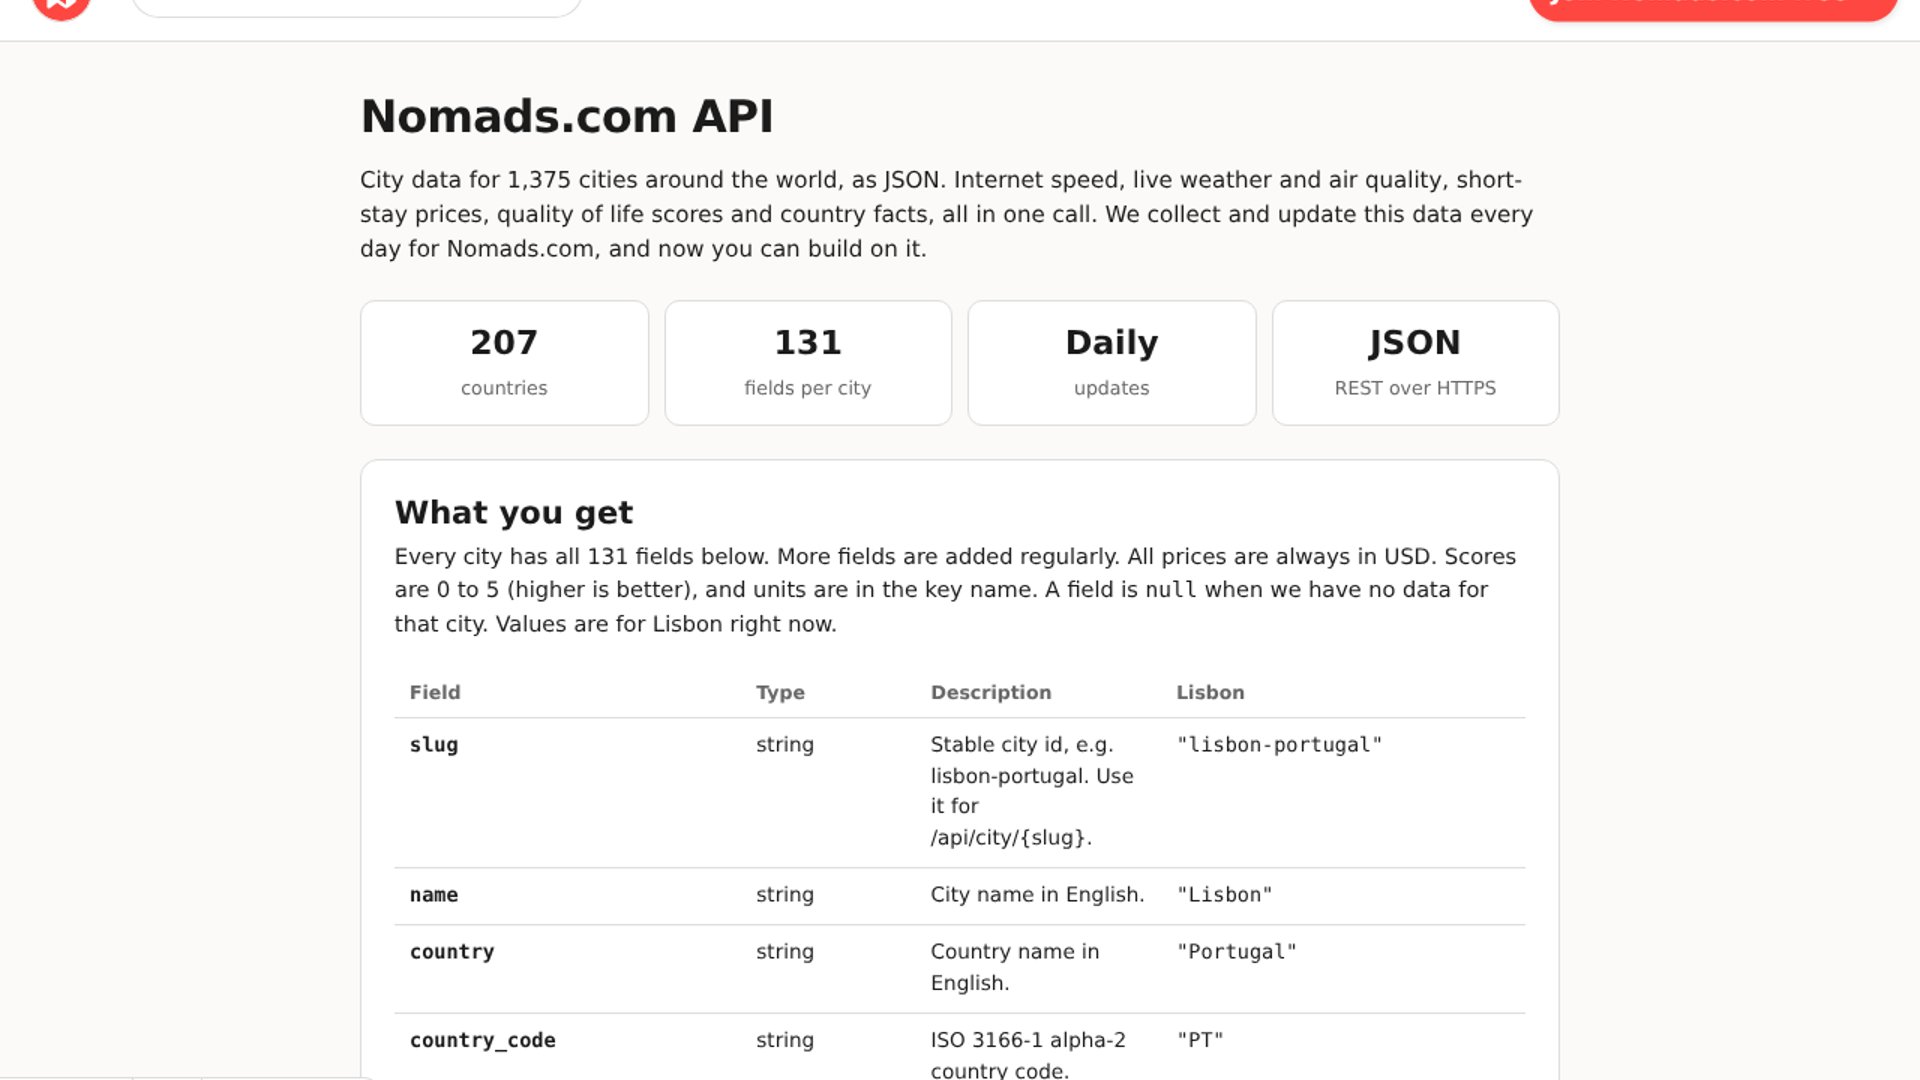Click the "Description" column header
This screenshot has height=1080, width=1920.
[991, 692]
